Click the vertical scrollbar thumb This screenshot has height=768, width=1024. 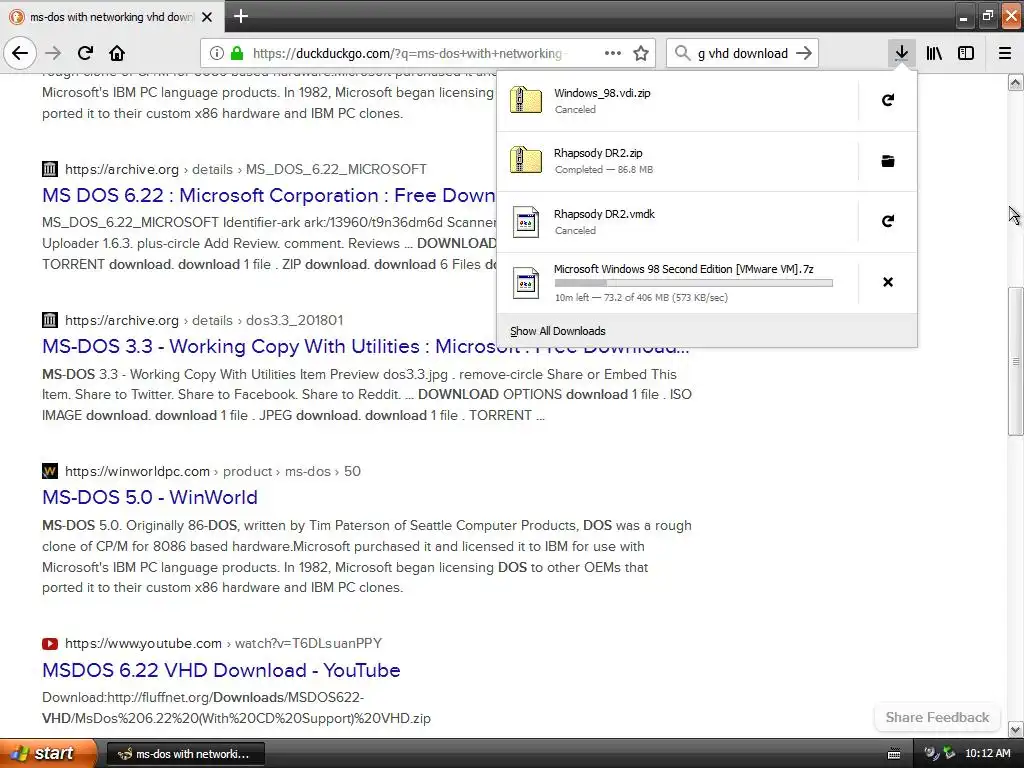click(1015, 361)
